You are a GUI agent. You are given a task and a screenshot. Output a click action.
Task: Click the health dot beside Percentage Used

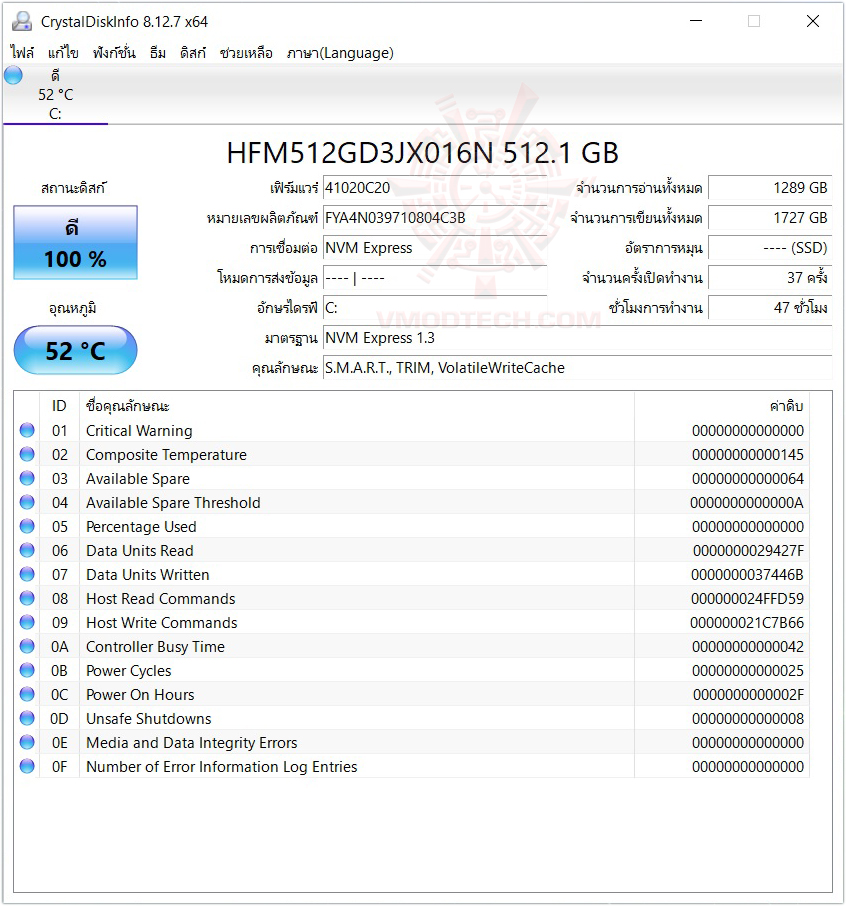tap(27, 526)
